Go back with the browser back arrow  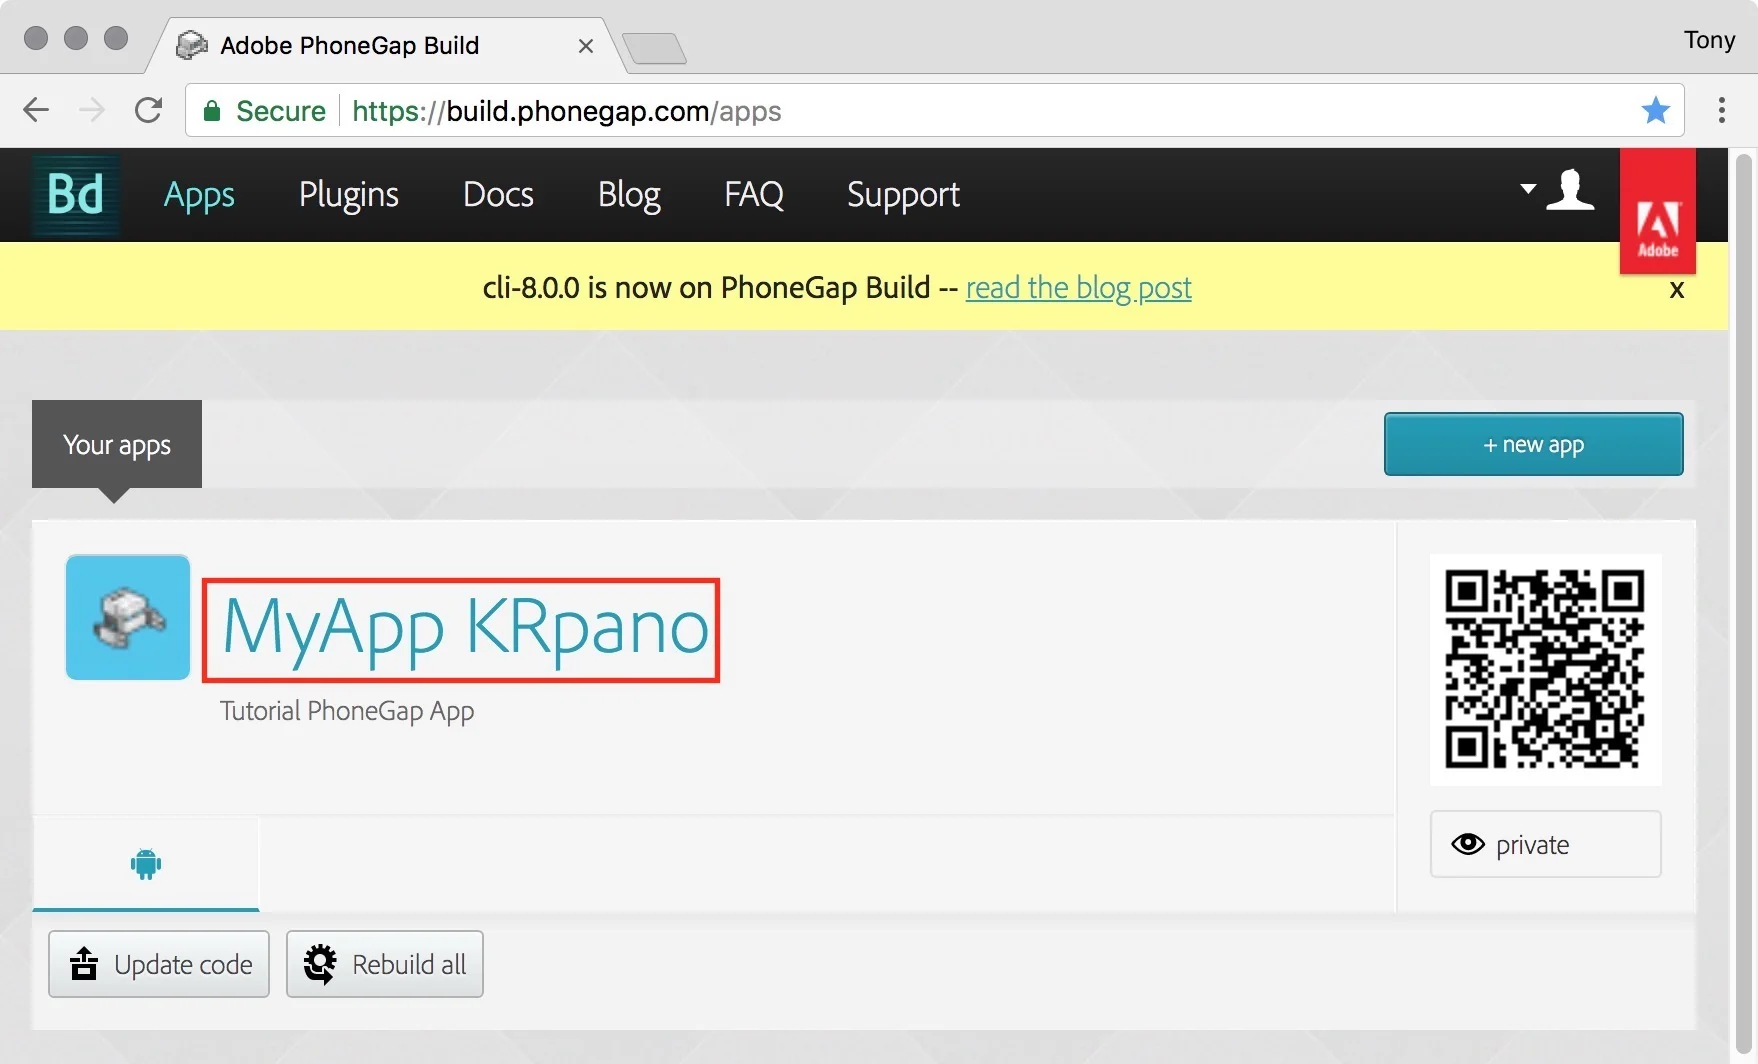(36, 110)
